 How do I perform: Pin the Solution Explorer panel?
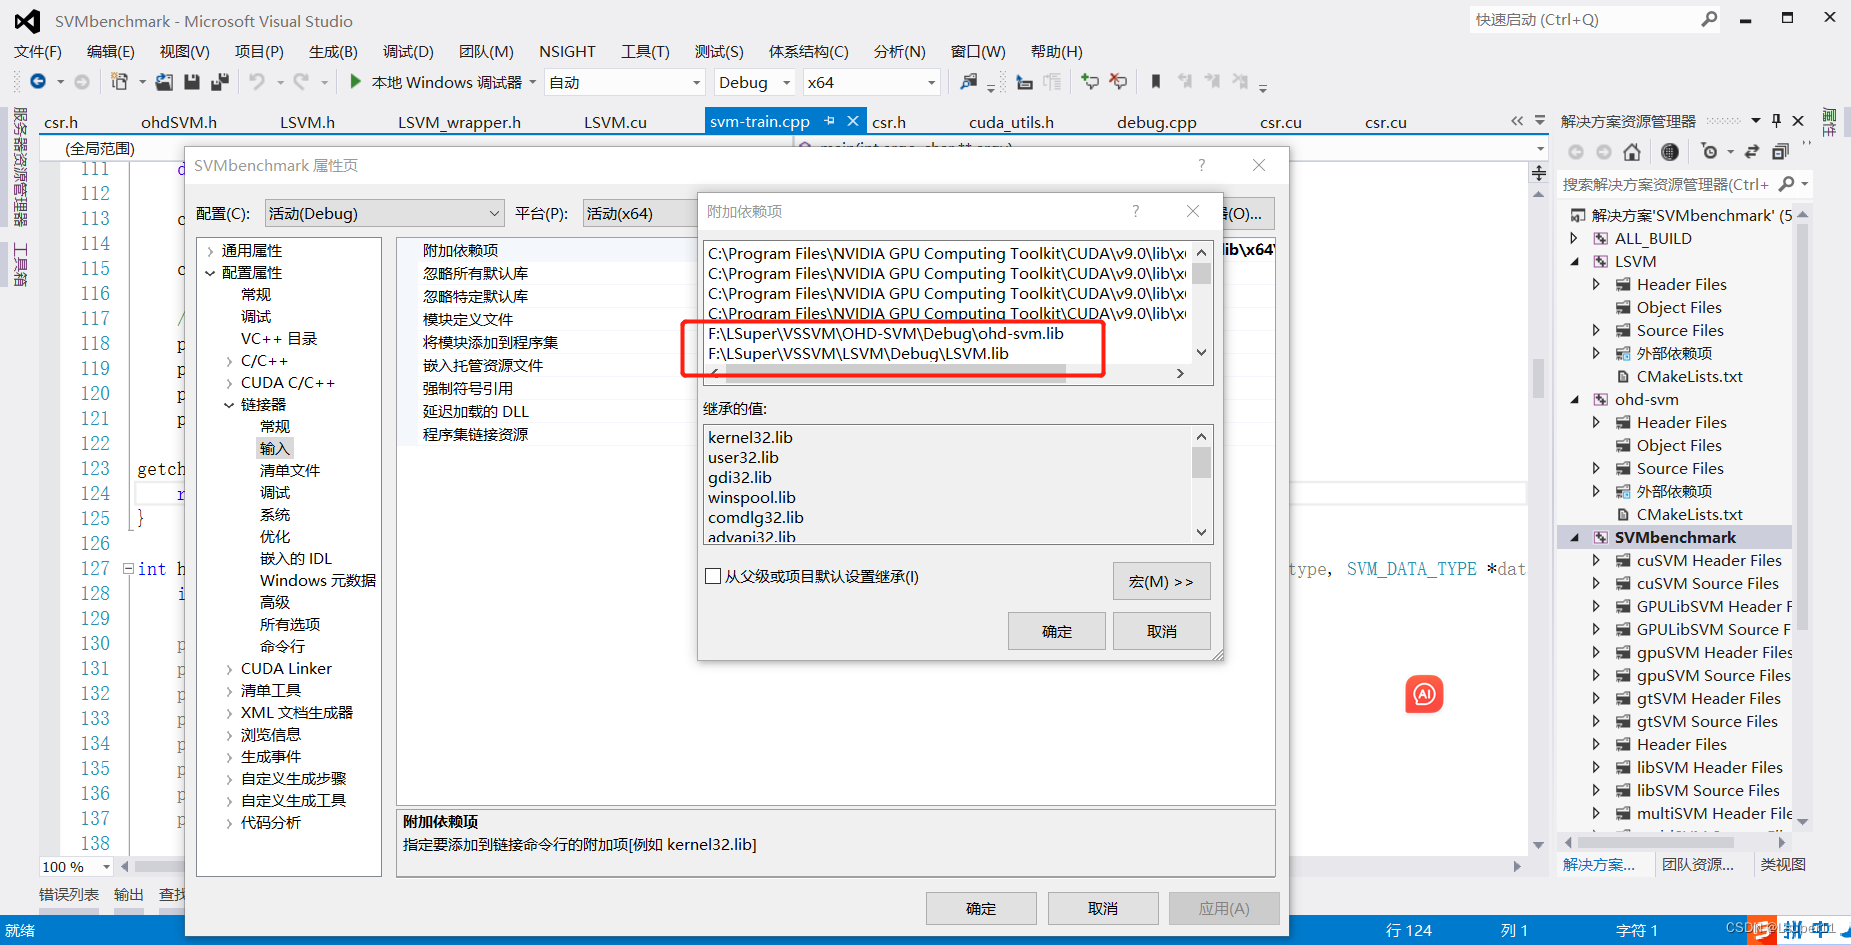click(x=1776, y=121)
